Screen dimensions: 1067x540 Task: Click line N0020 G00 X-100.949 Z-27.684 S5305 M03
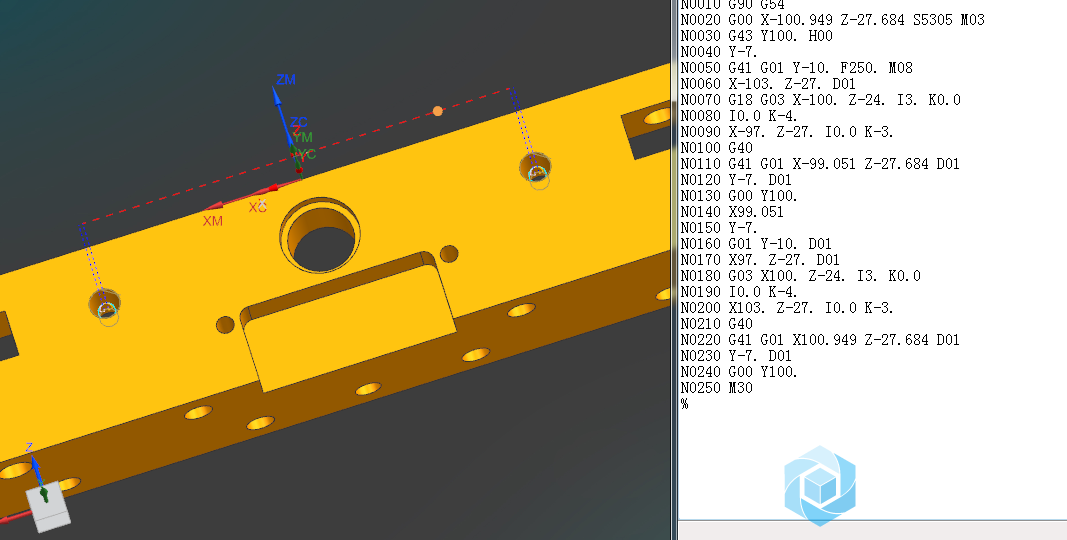pos(833,20)
